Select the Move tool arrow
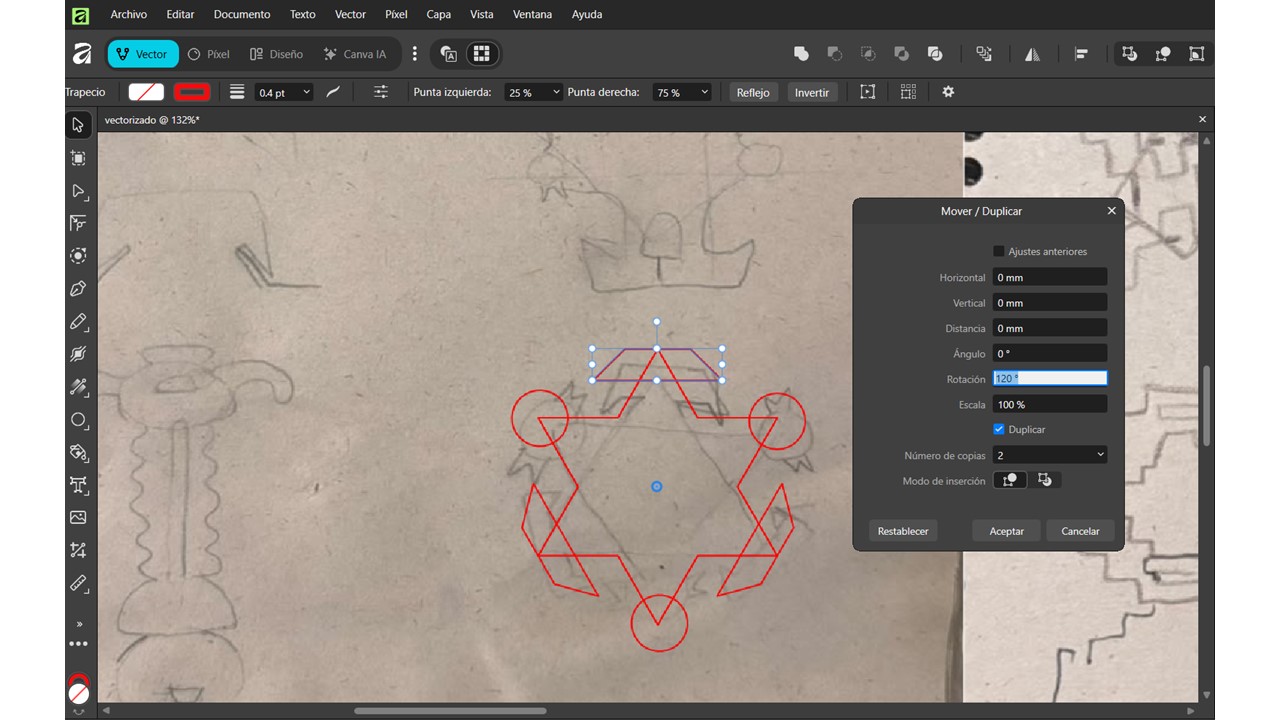 tap(78, 125)
